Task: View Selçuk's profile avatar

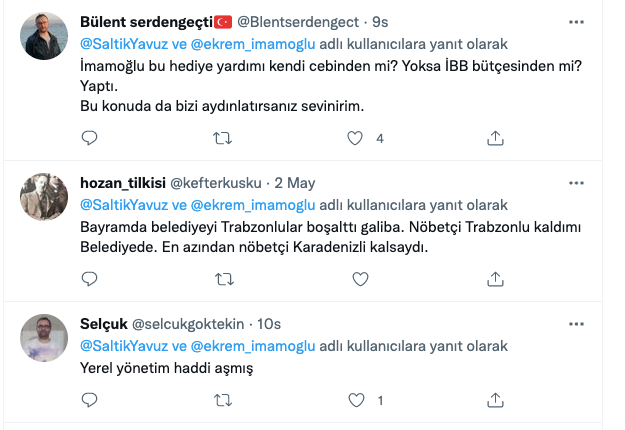Action: [44, 338]
